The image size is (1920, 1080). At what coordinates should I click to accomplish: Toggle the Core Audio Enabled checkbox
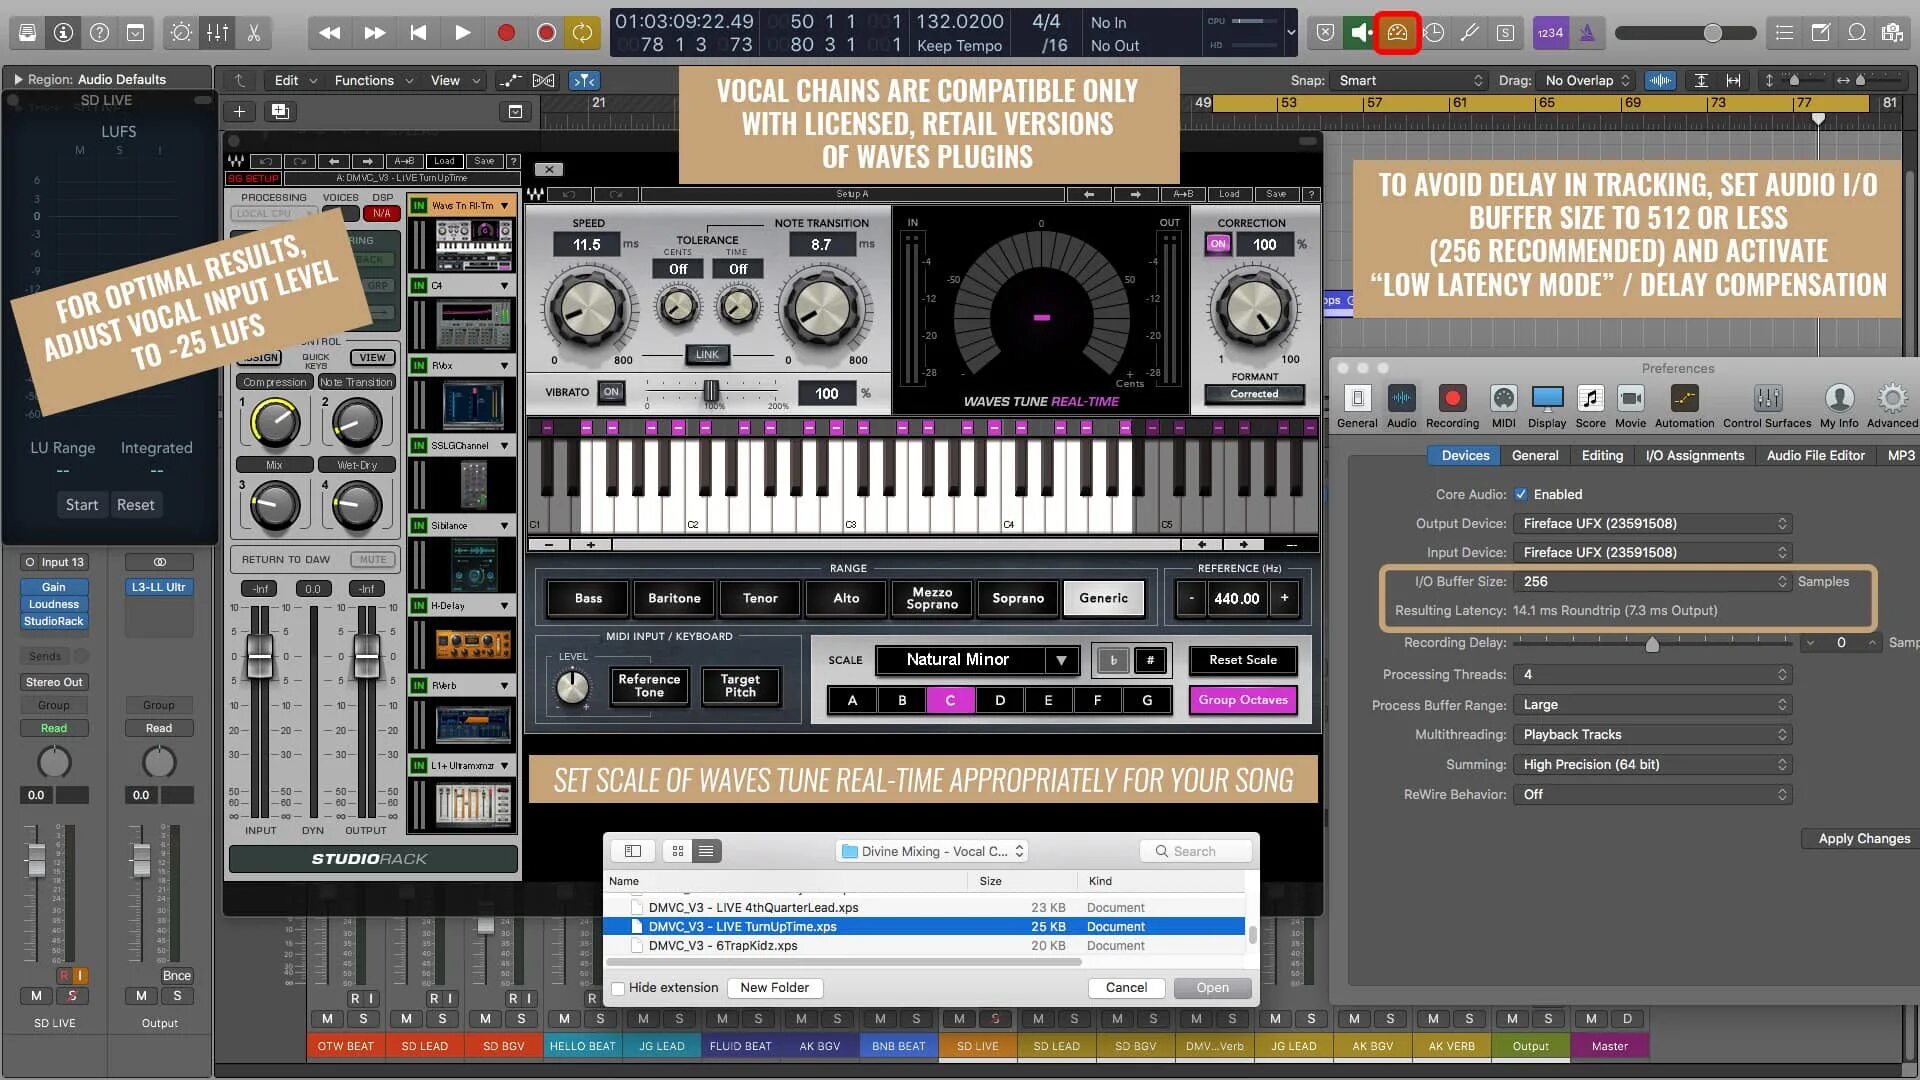[x=1521, y=494]
